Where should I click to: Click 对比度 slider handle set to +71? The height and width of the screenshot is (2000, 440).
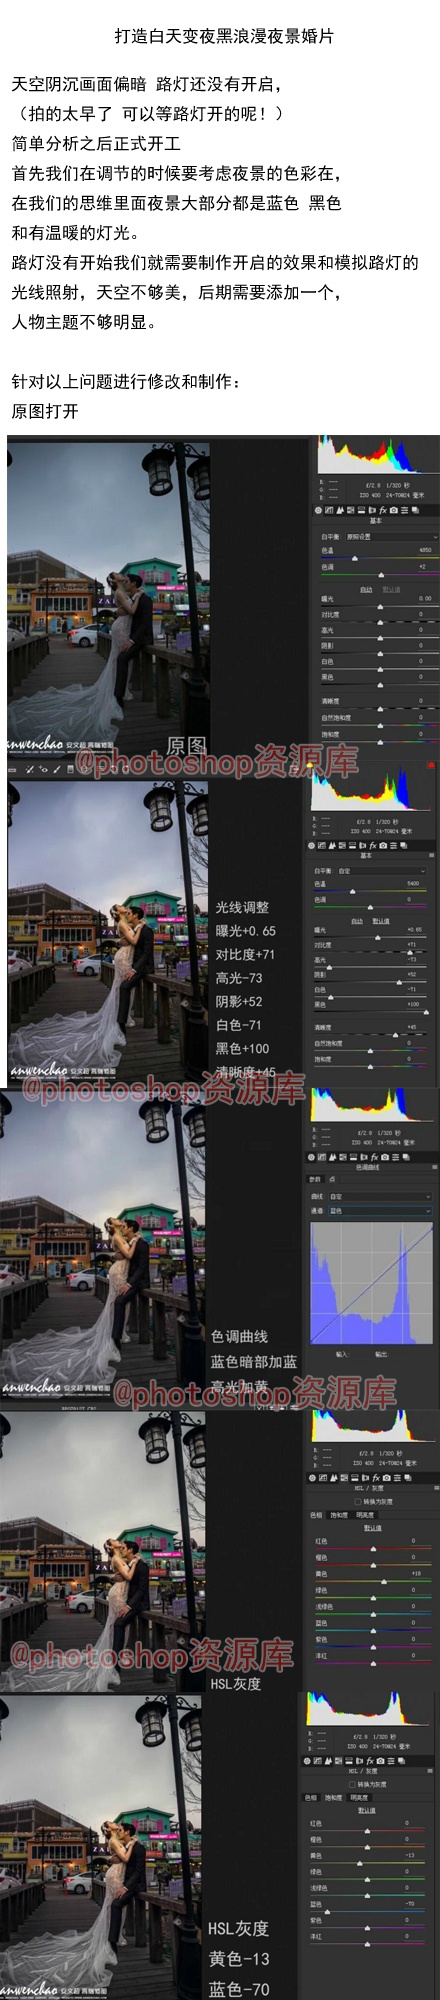(x=410, y=952)
